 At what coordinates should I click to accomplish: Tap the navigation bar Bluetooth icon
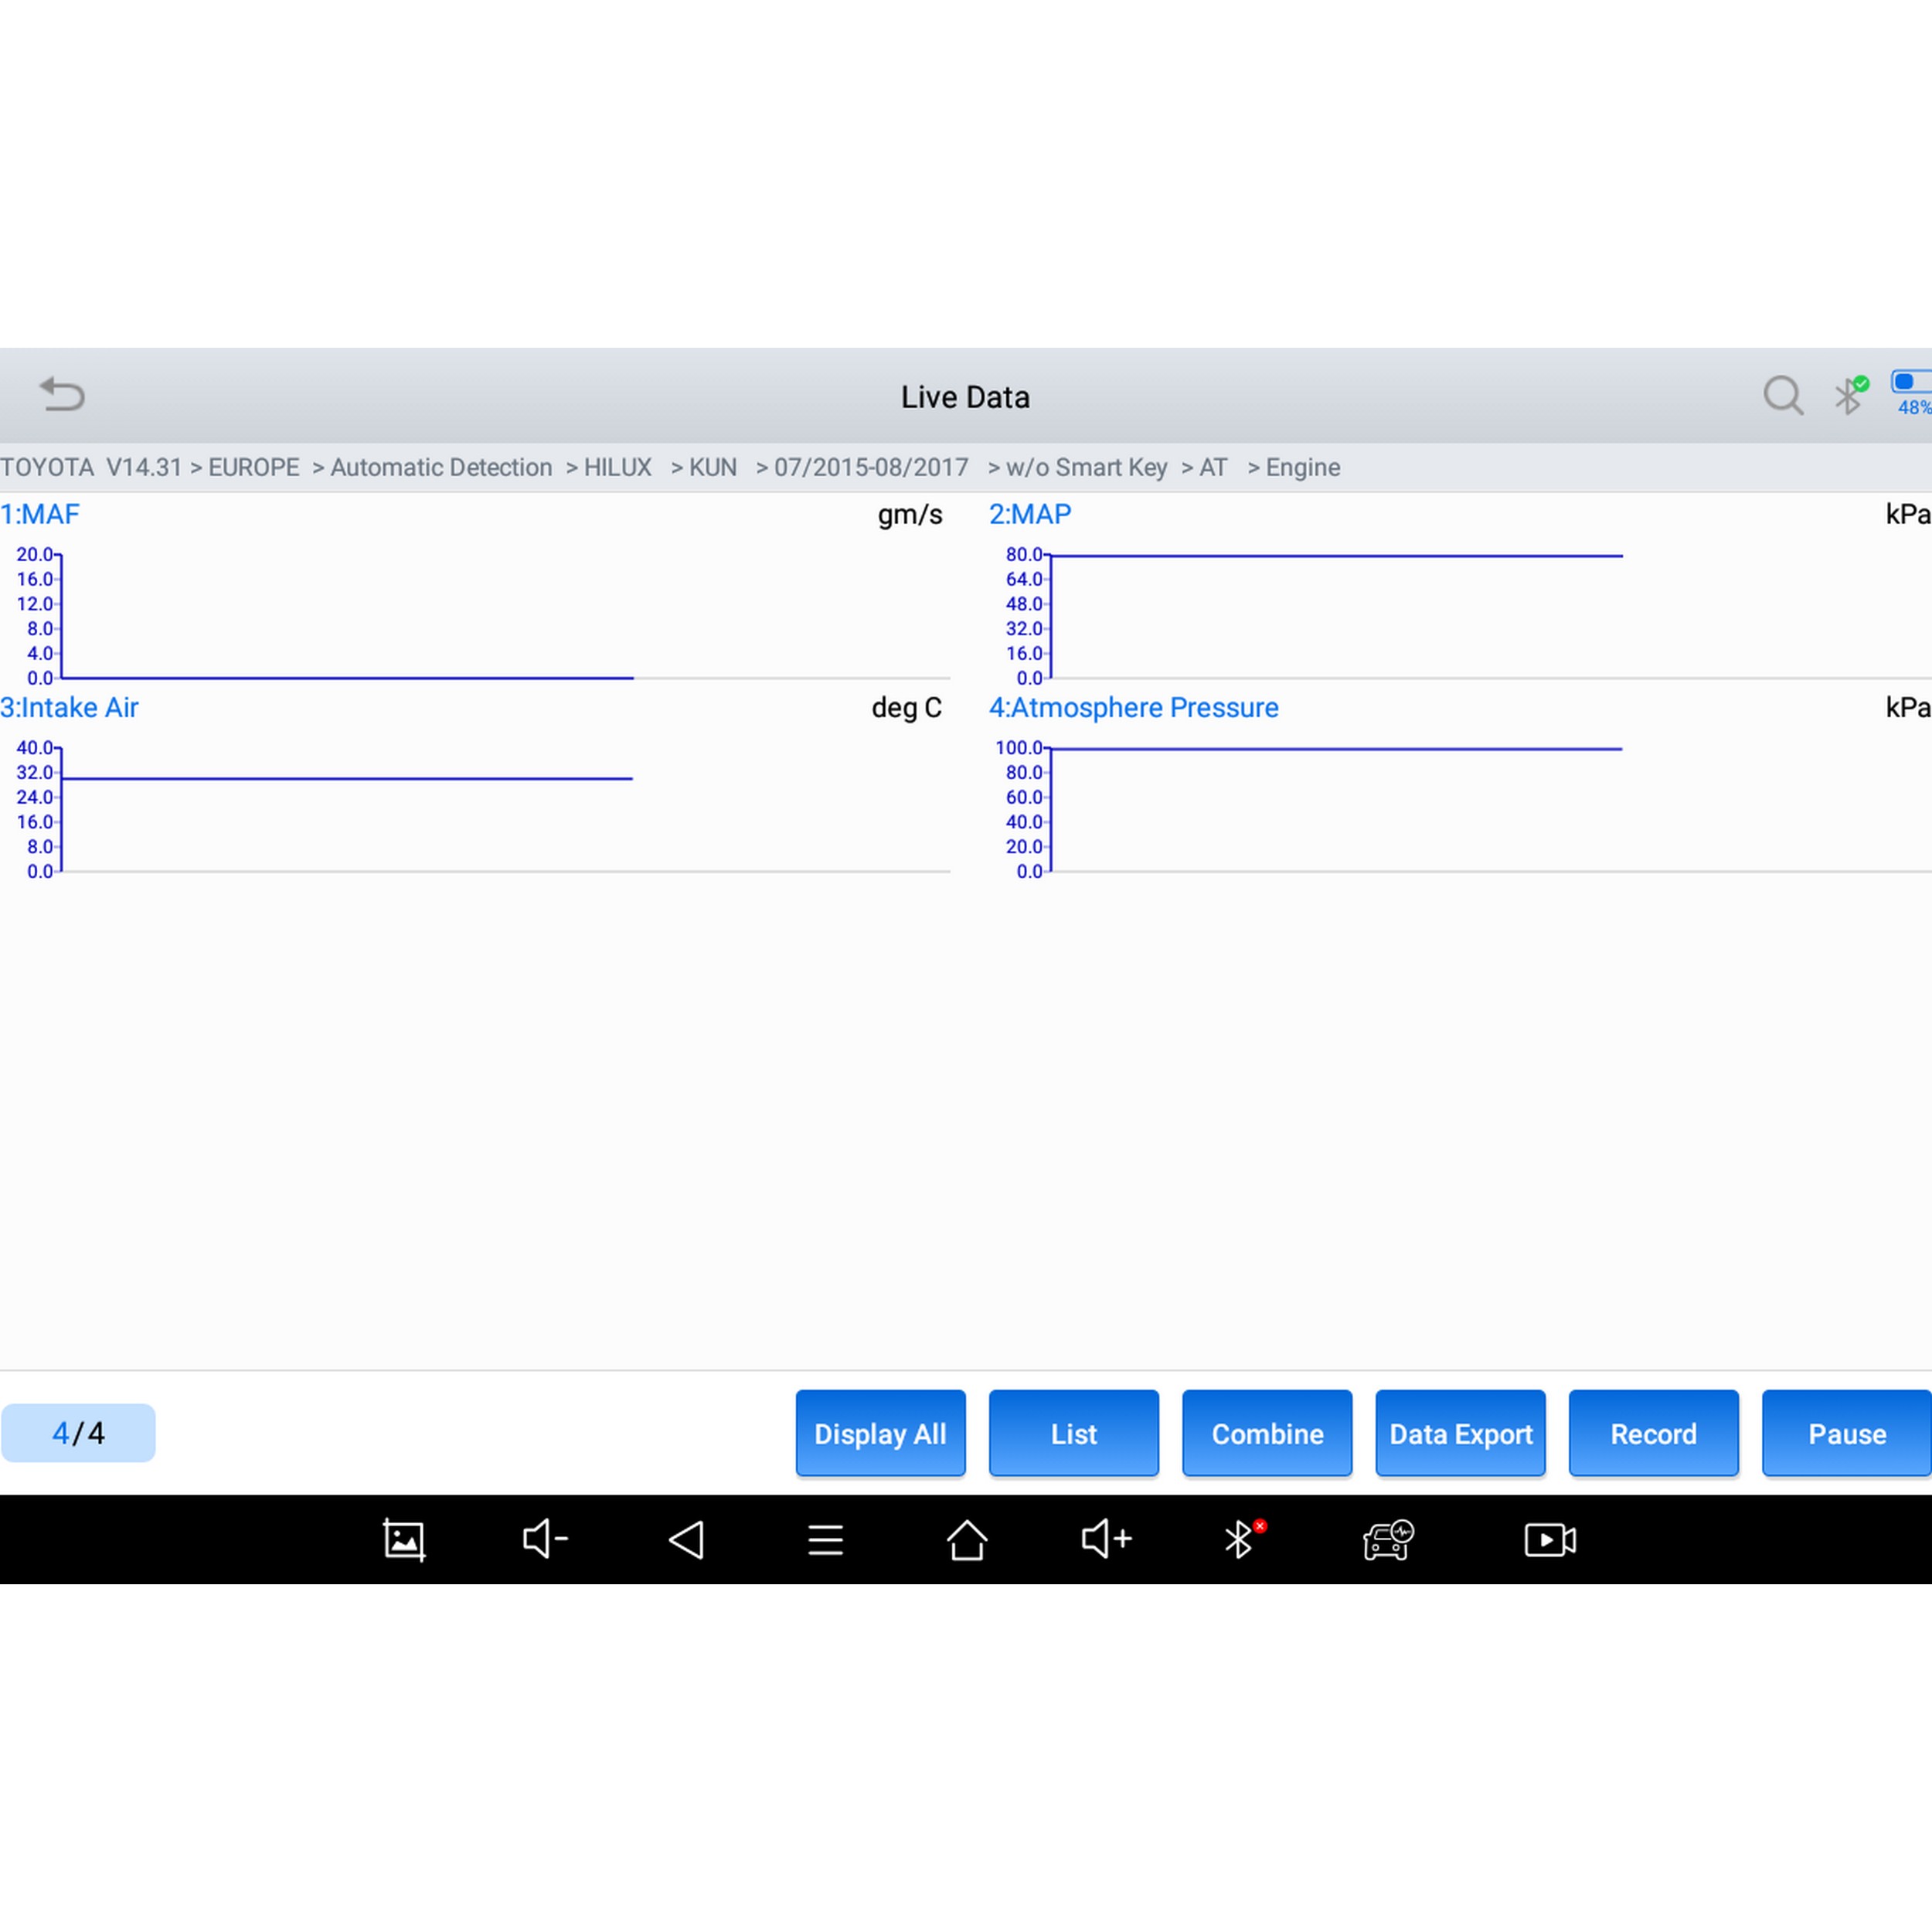click(1240, 1540)
